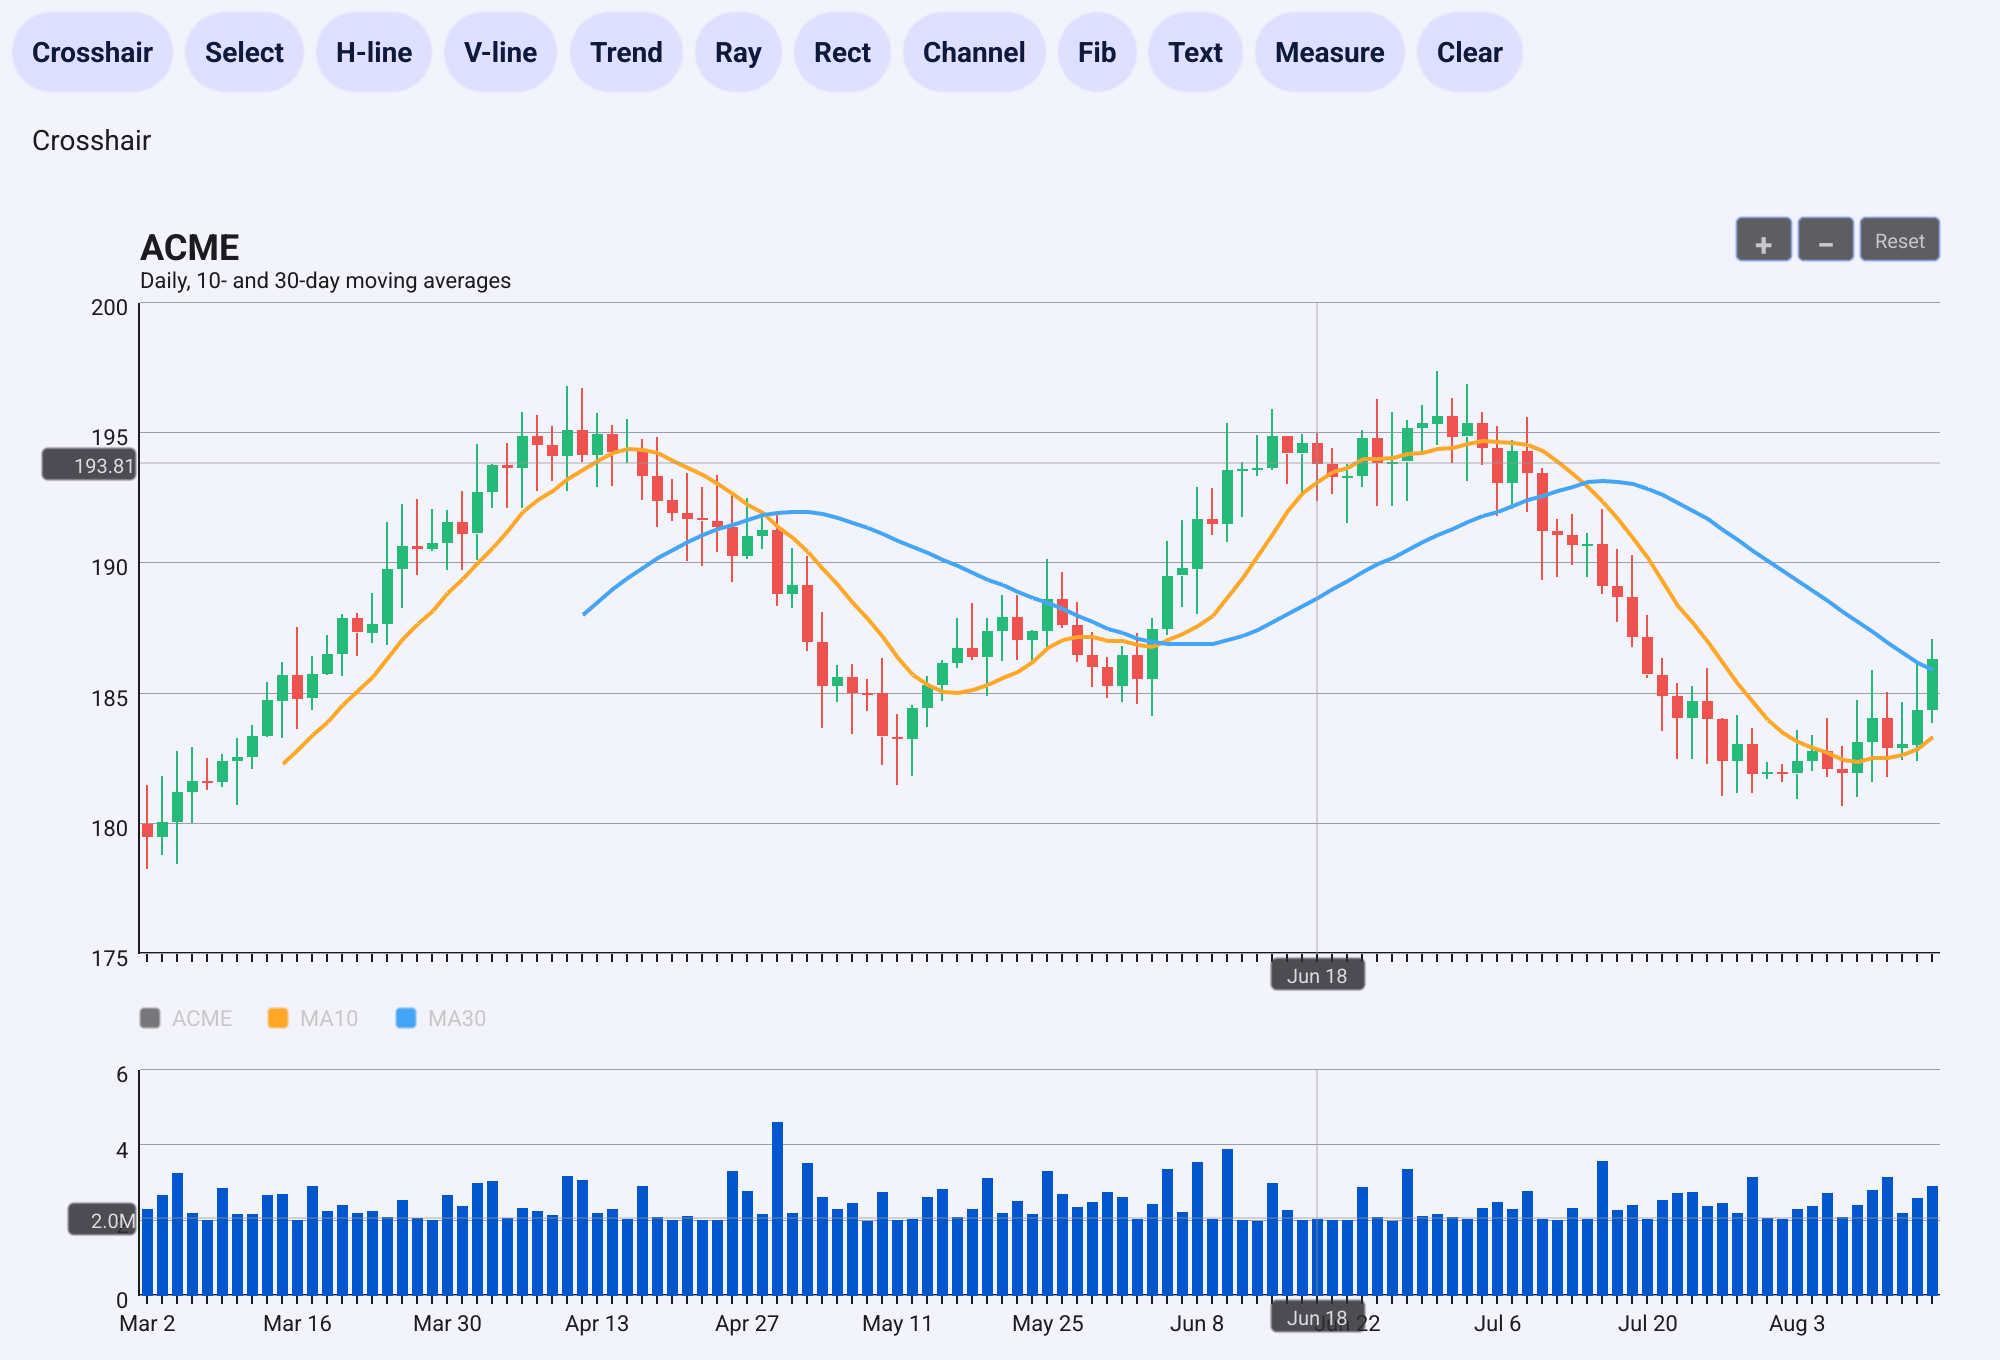Viewport: 2000px width, 1360px height.
Task: Click the MA30 legend label
Action: (x=457, y=1018)
